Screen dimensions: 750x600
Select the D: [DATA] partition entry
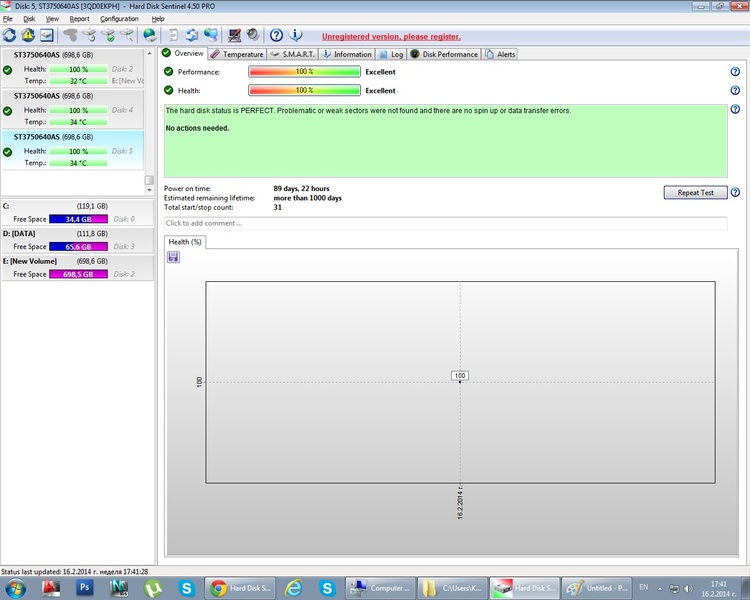pyautogui.click(x=77, y=240)
